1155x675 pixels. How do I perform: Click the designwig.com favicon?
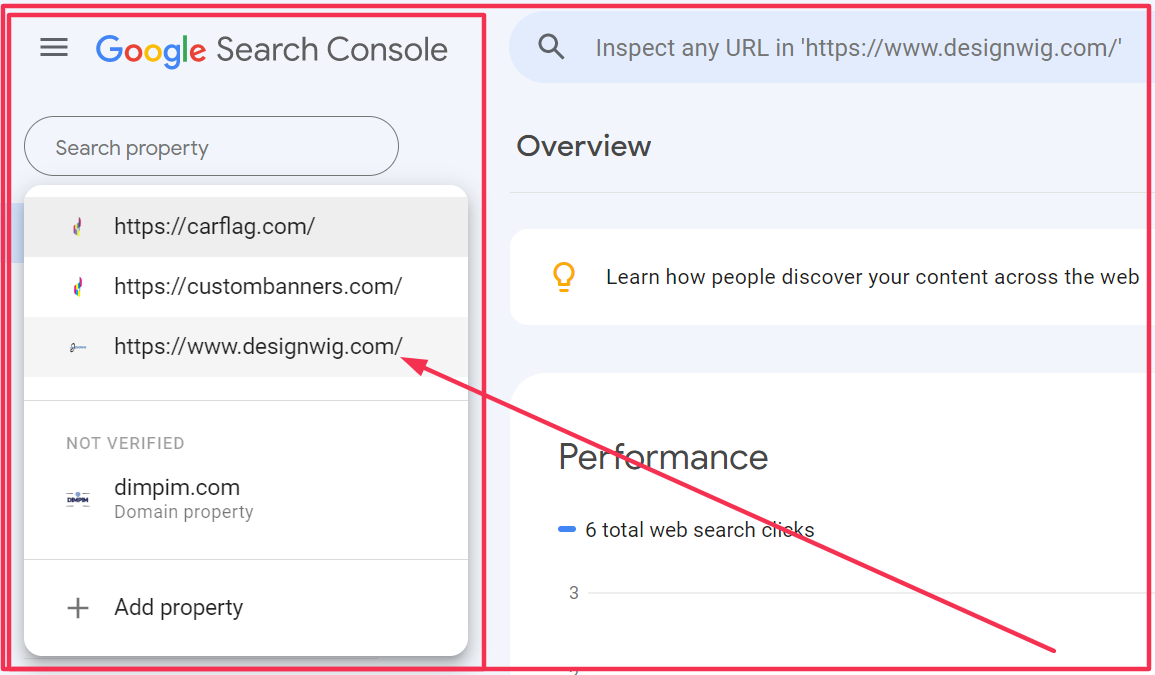77,347
